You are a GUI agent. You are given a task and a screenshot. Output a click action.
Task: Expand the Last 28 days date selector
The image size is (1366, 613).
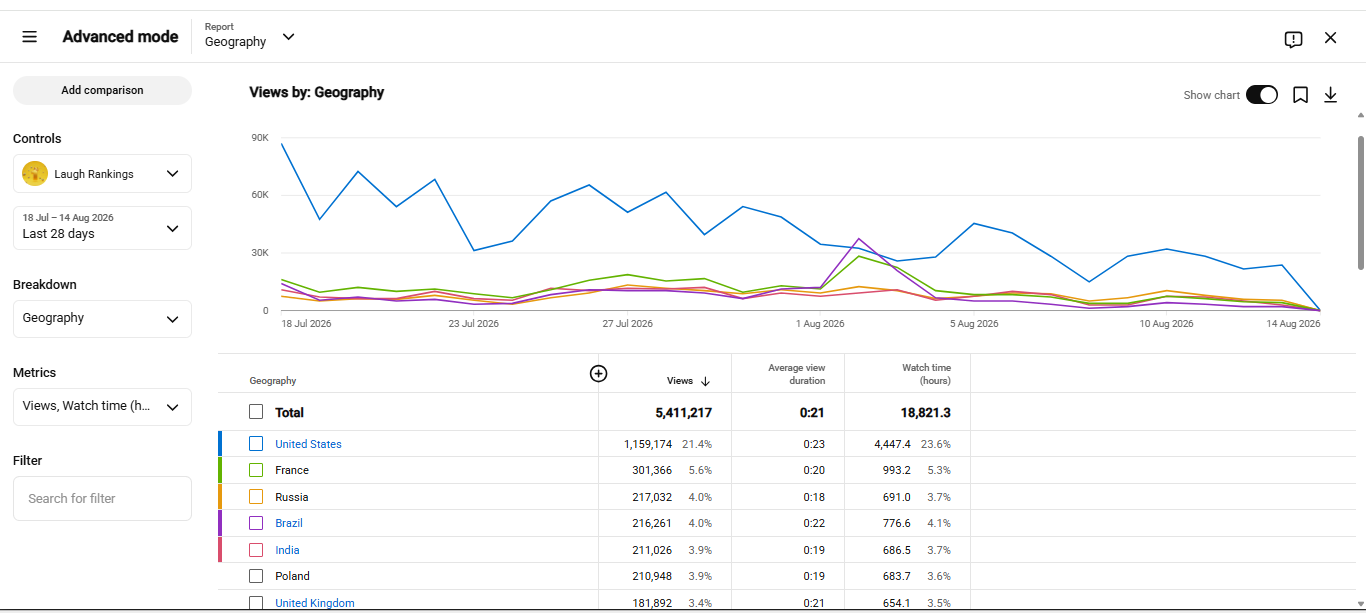click(x=102, y=228)
